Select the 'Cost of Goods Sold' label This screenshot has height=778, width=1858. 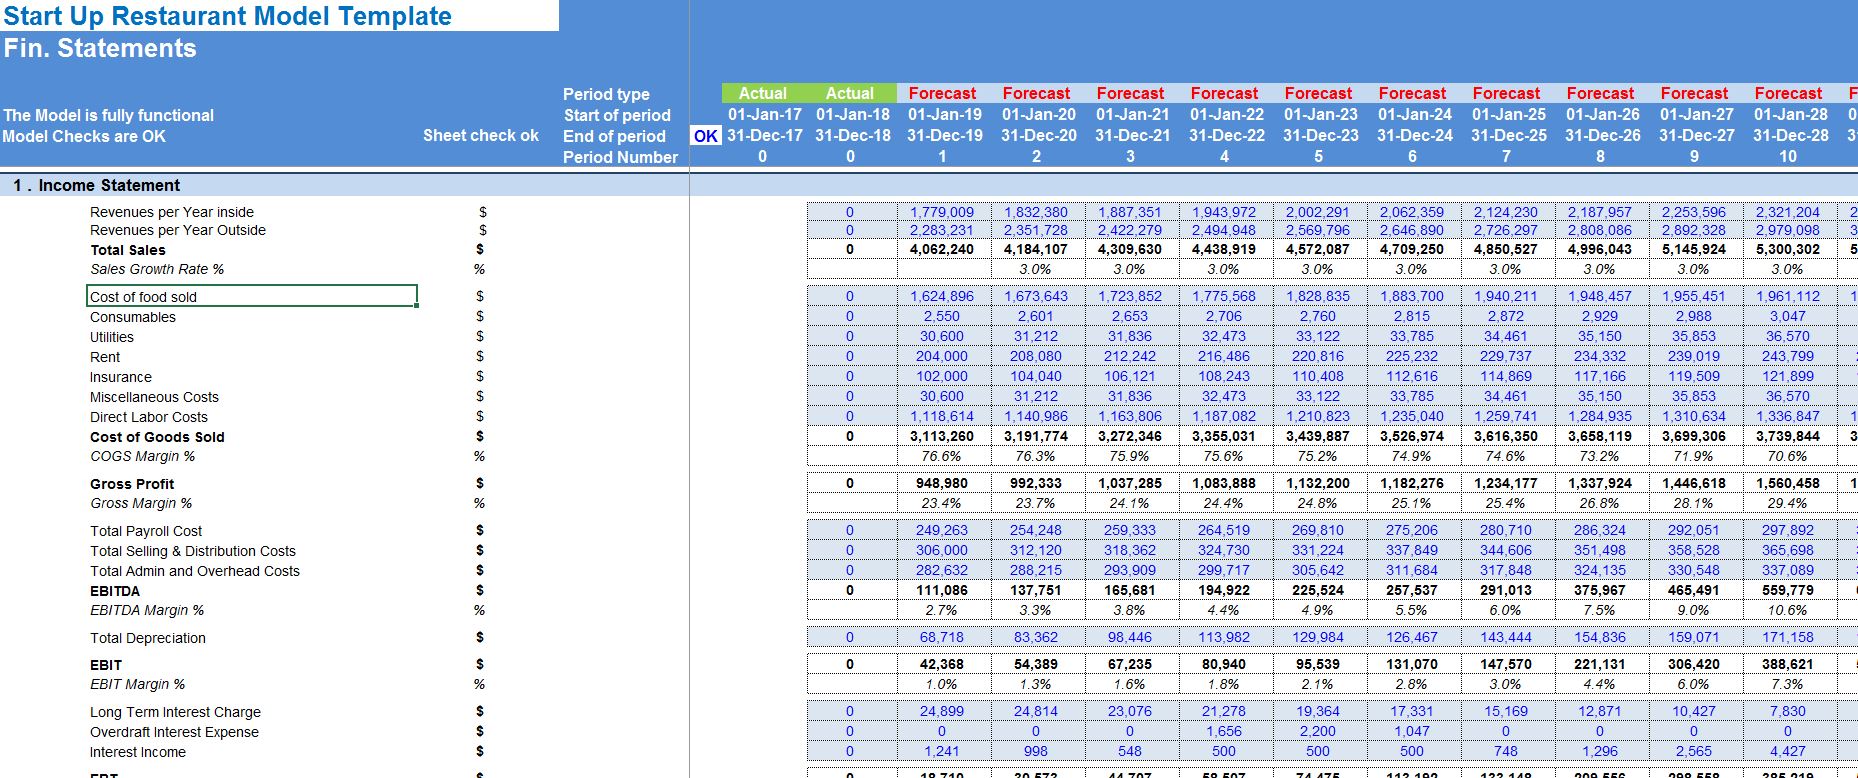157,437
